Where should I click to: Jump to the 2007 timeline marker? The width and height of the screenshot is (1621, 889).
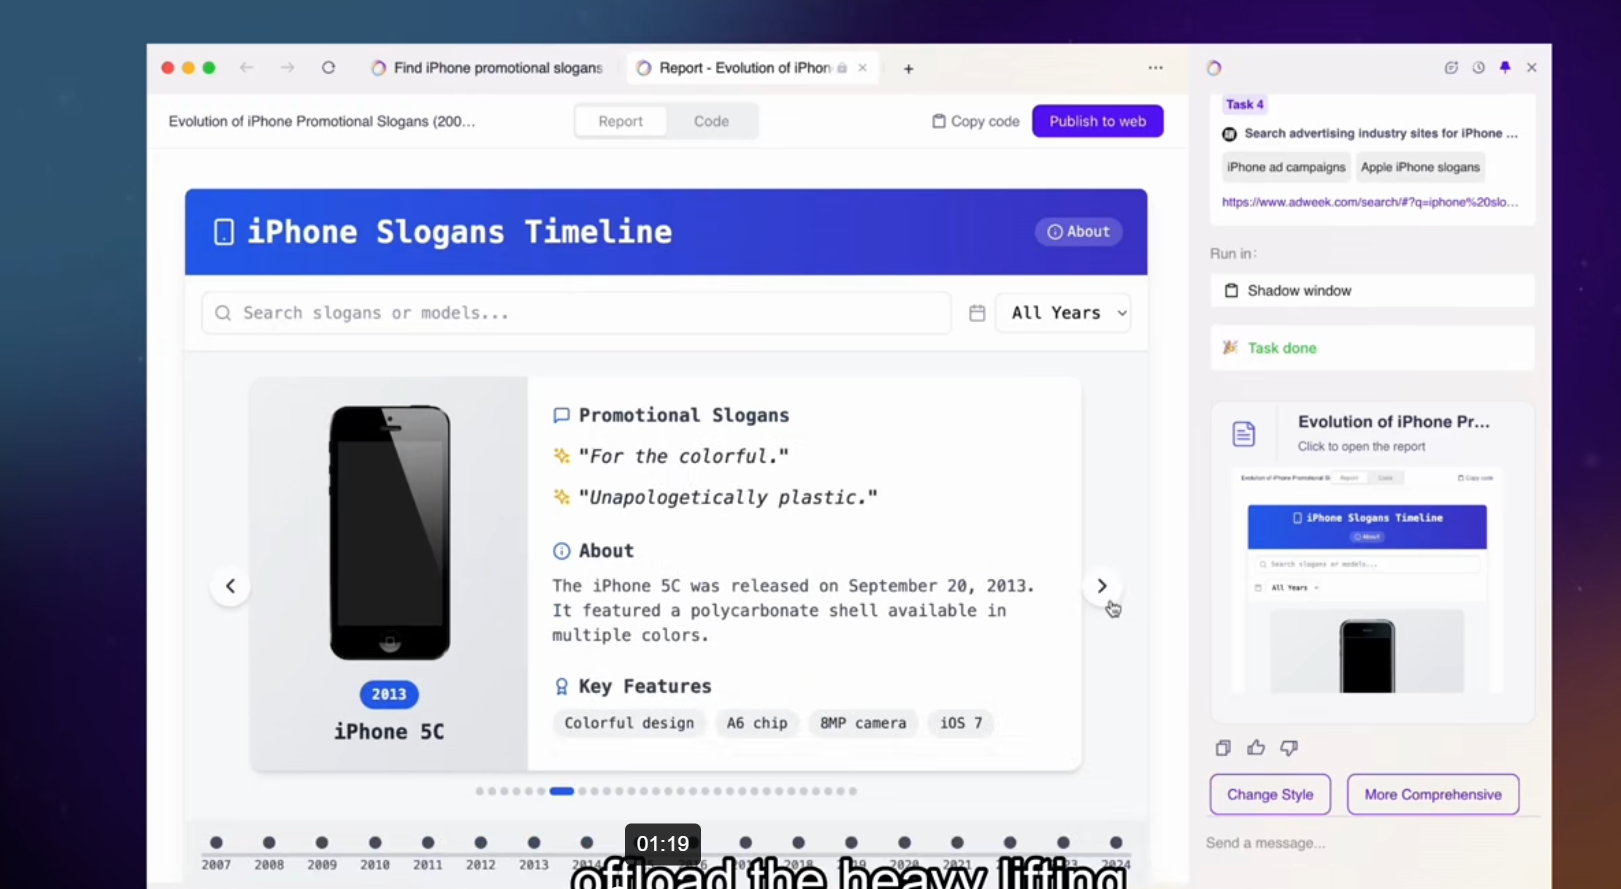pos(216,843)
